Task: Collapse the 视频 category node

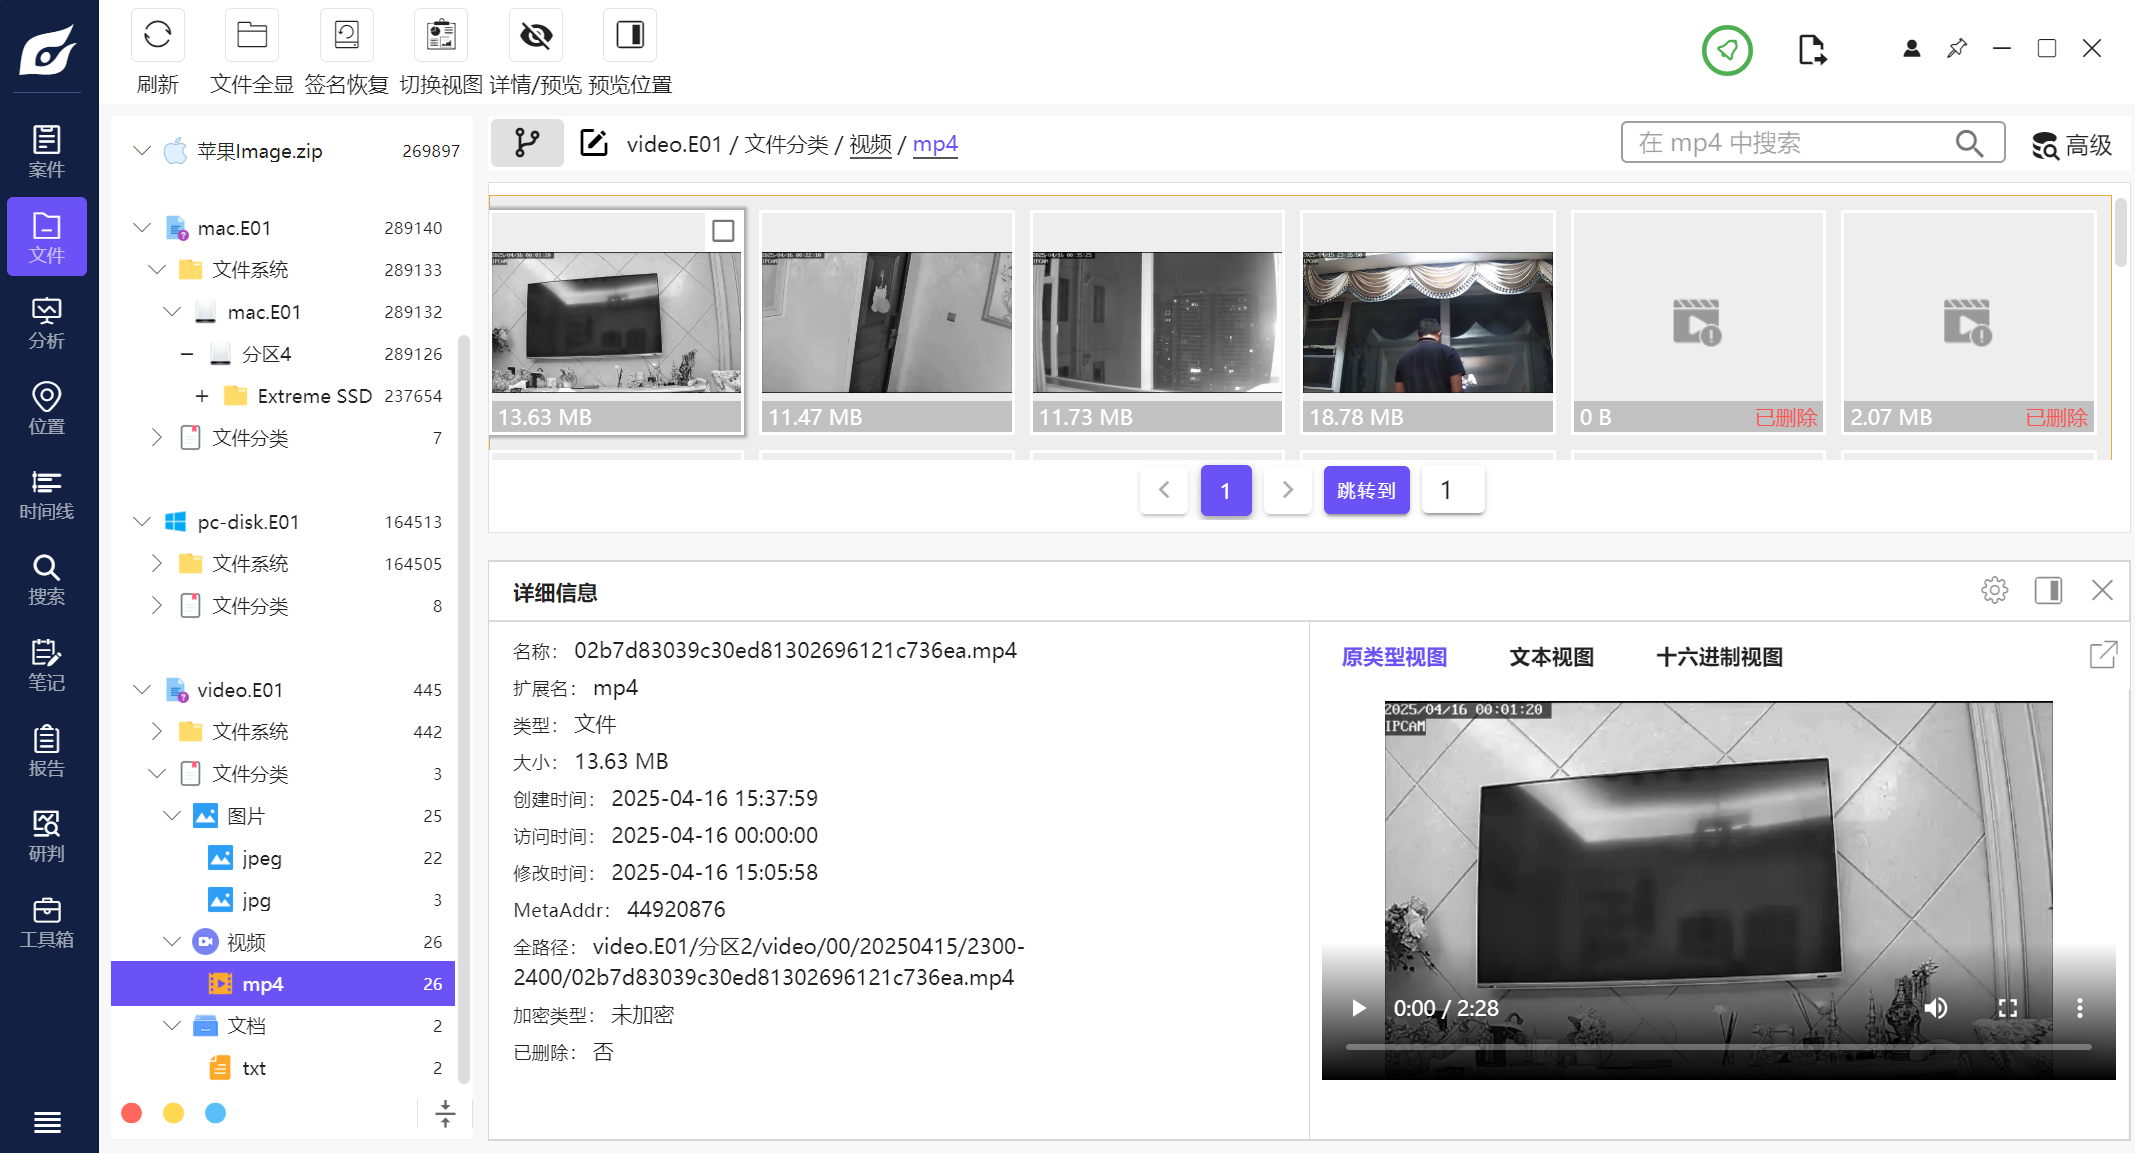Action: (172, 942)
